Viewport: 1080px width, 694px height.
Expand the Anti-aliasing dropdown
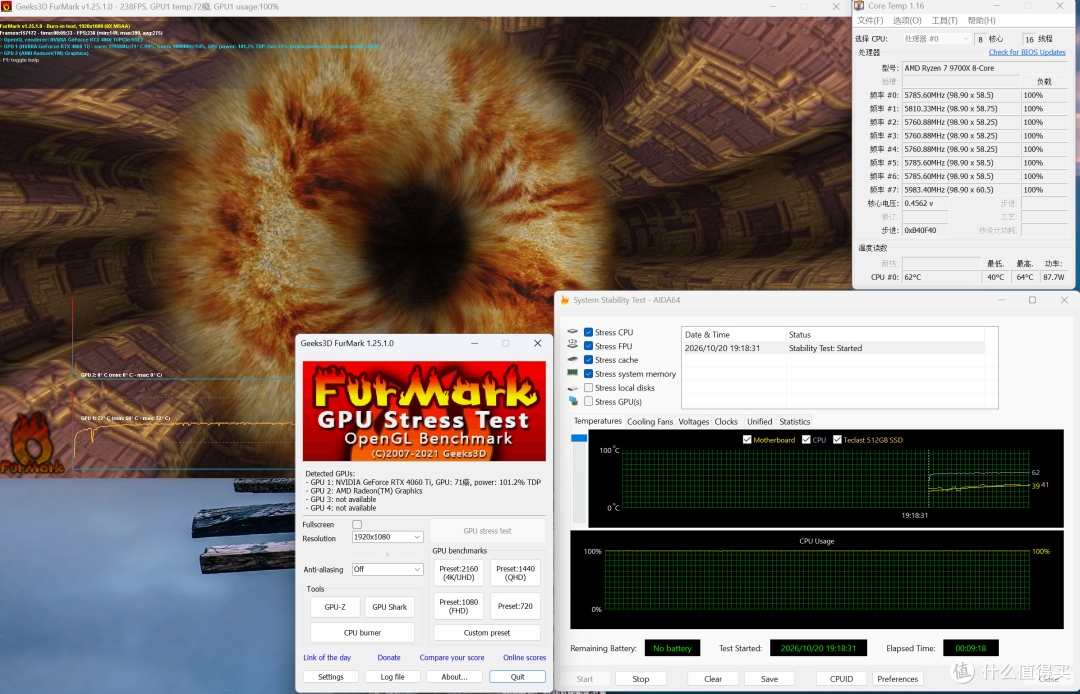[387, 569]
